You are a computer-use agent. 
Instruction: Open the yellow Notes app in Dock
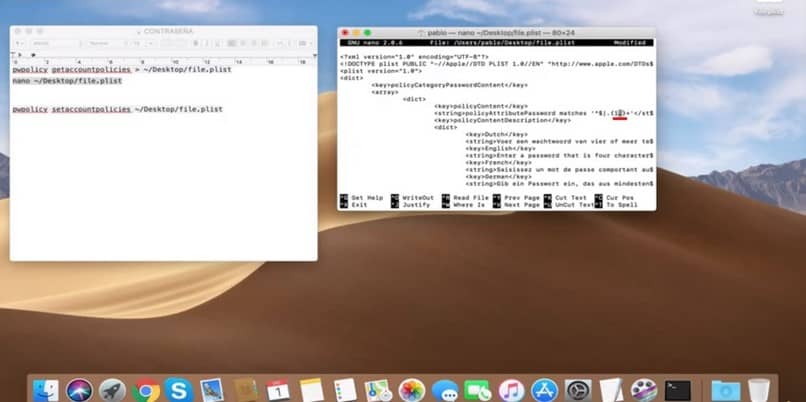(x=312, y=391)
